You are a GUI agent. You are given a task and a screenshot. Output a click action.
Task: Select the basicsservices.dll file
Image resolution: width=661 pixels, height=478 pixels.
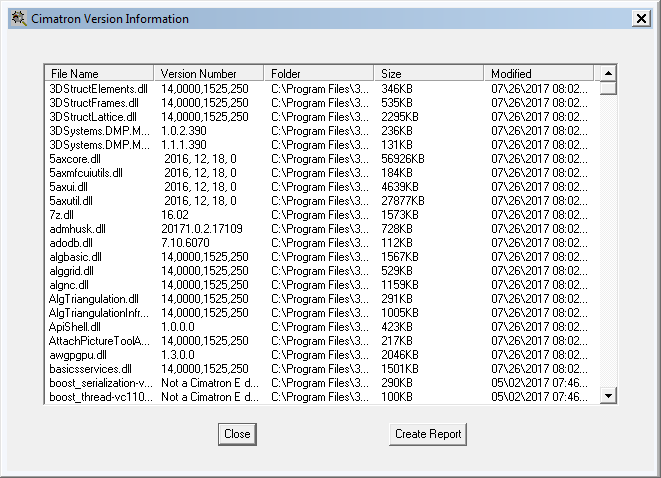coord(91,369)
